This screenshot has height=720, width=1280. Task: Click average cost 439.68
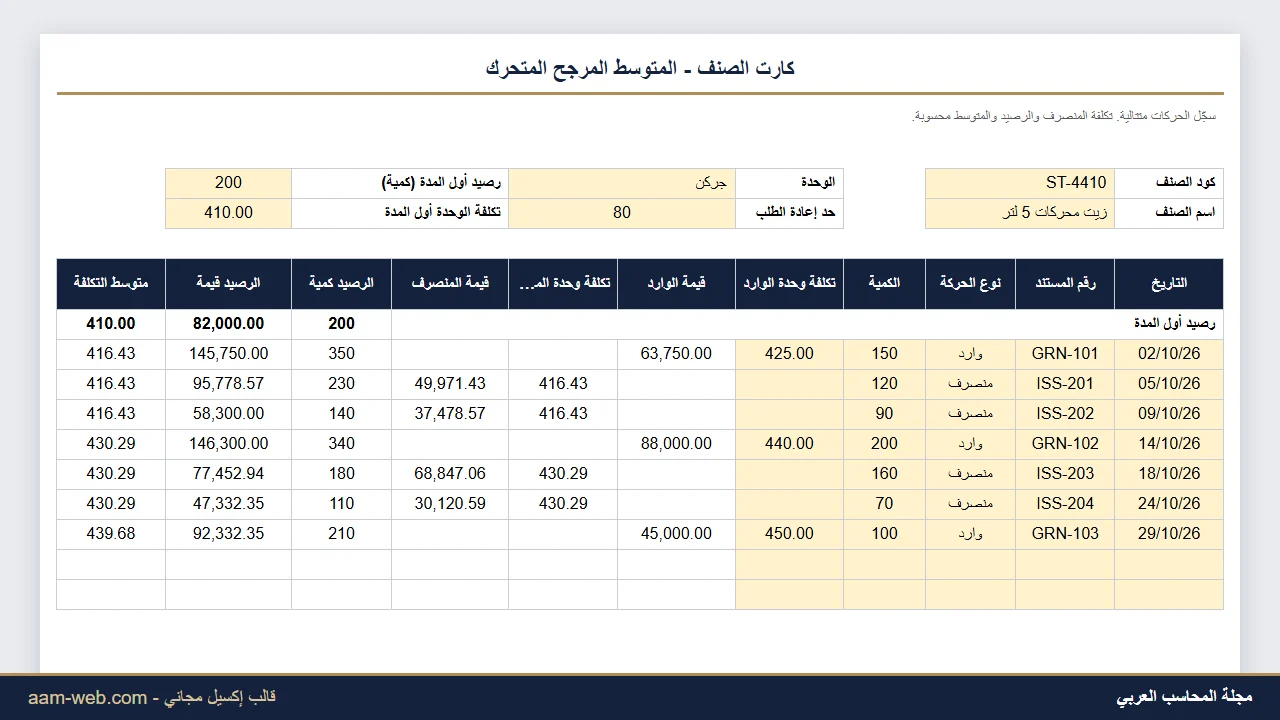pos(111,534)
